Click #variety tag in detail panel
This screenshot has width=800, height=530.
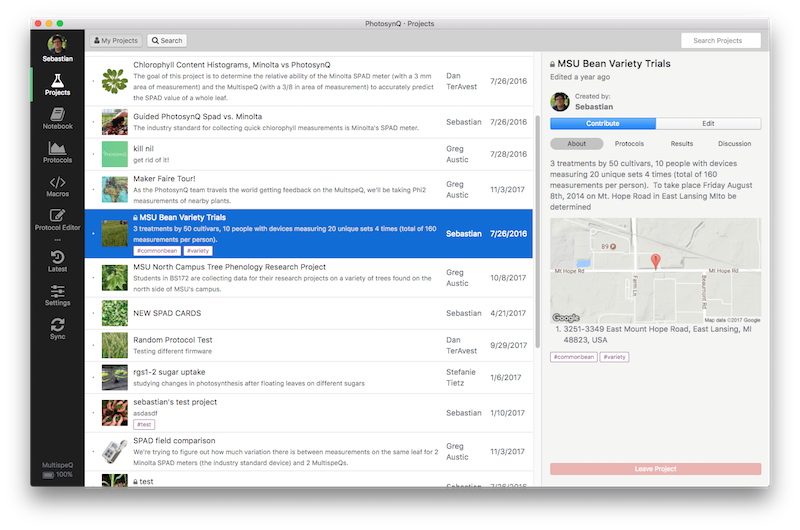point(614,357)
